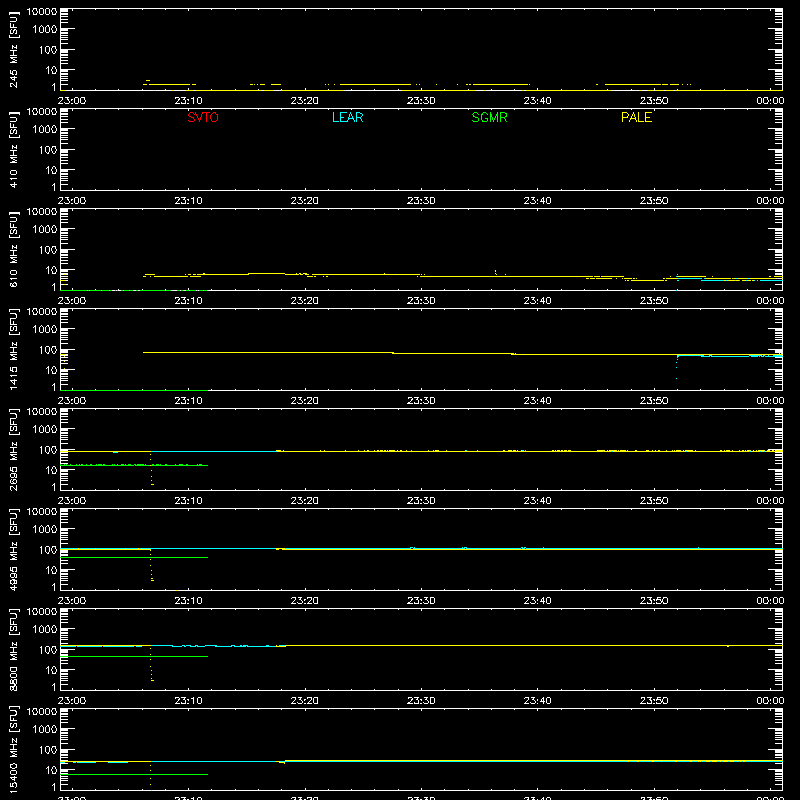The width and height of the screenshot is (800, 800).
Task: Click the 1000 y-axis label of the 410 MHz panel
Action: coord(45,130)
